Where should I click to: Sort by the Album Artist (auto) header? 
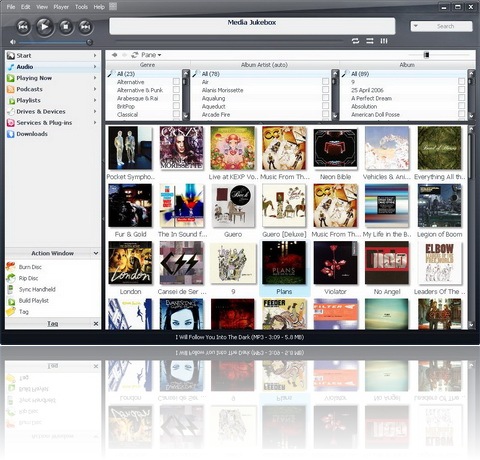coord(264,65)
